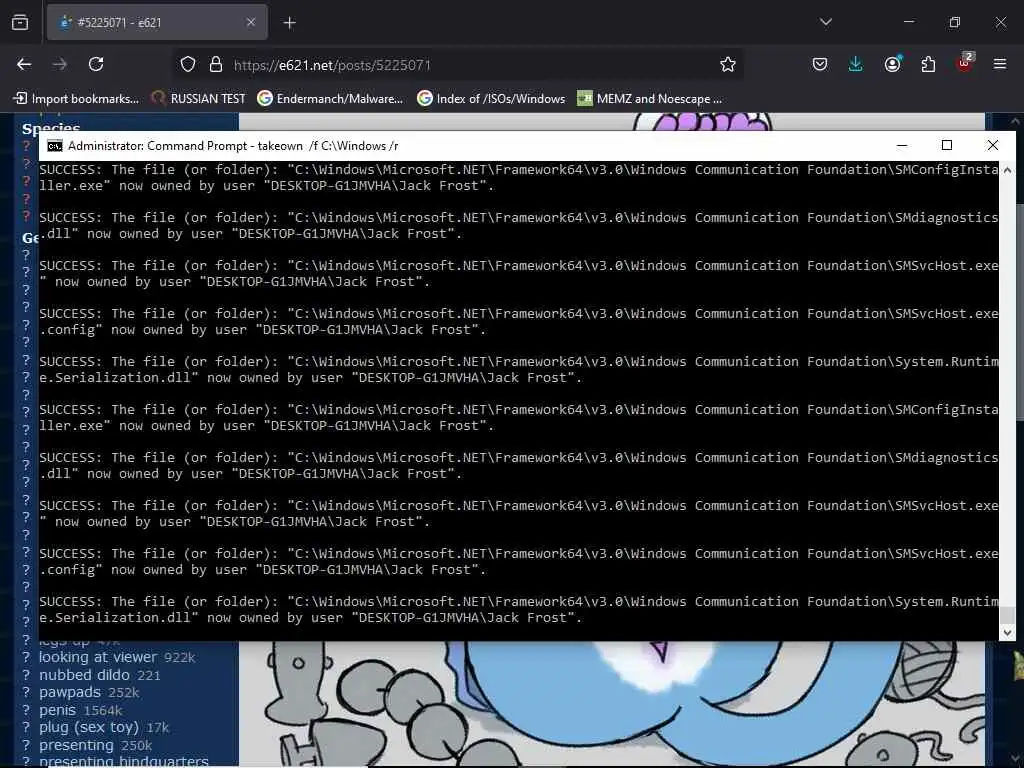Reload the current page

[96, 64]
